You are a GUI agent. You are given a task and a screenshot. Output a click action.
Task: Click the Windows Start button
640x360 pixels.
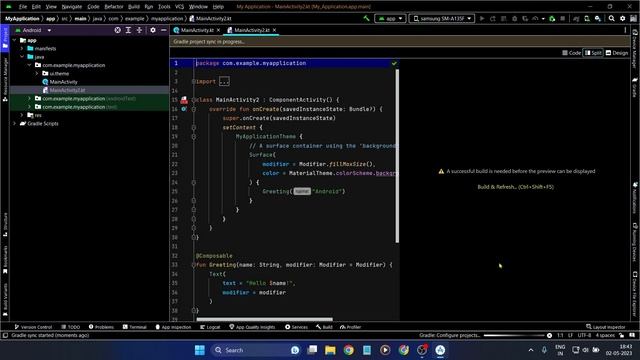[x=200, y=350]
